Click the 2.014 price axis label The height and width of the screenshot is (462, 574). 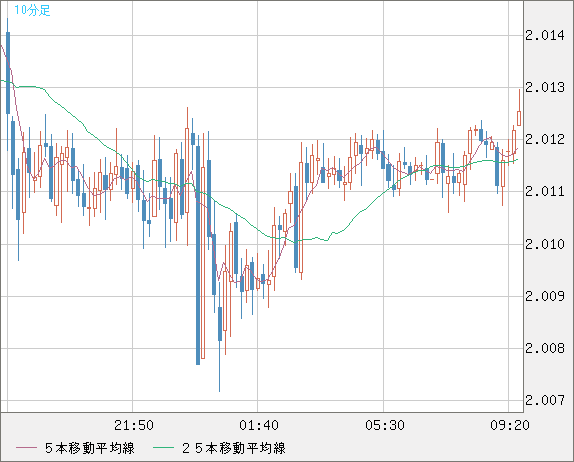click(x=545, y=36)
